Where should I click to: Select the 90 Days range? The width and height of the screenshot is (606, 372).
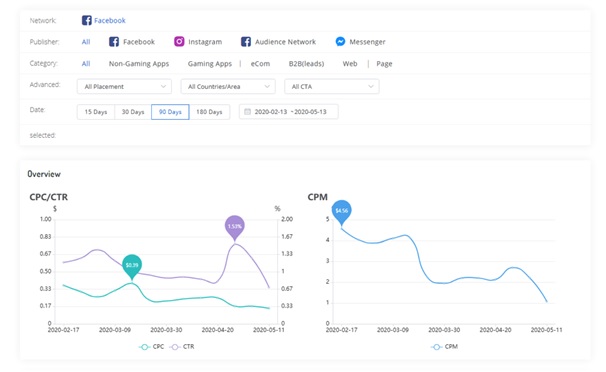(170, 112)
